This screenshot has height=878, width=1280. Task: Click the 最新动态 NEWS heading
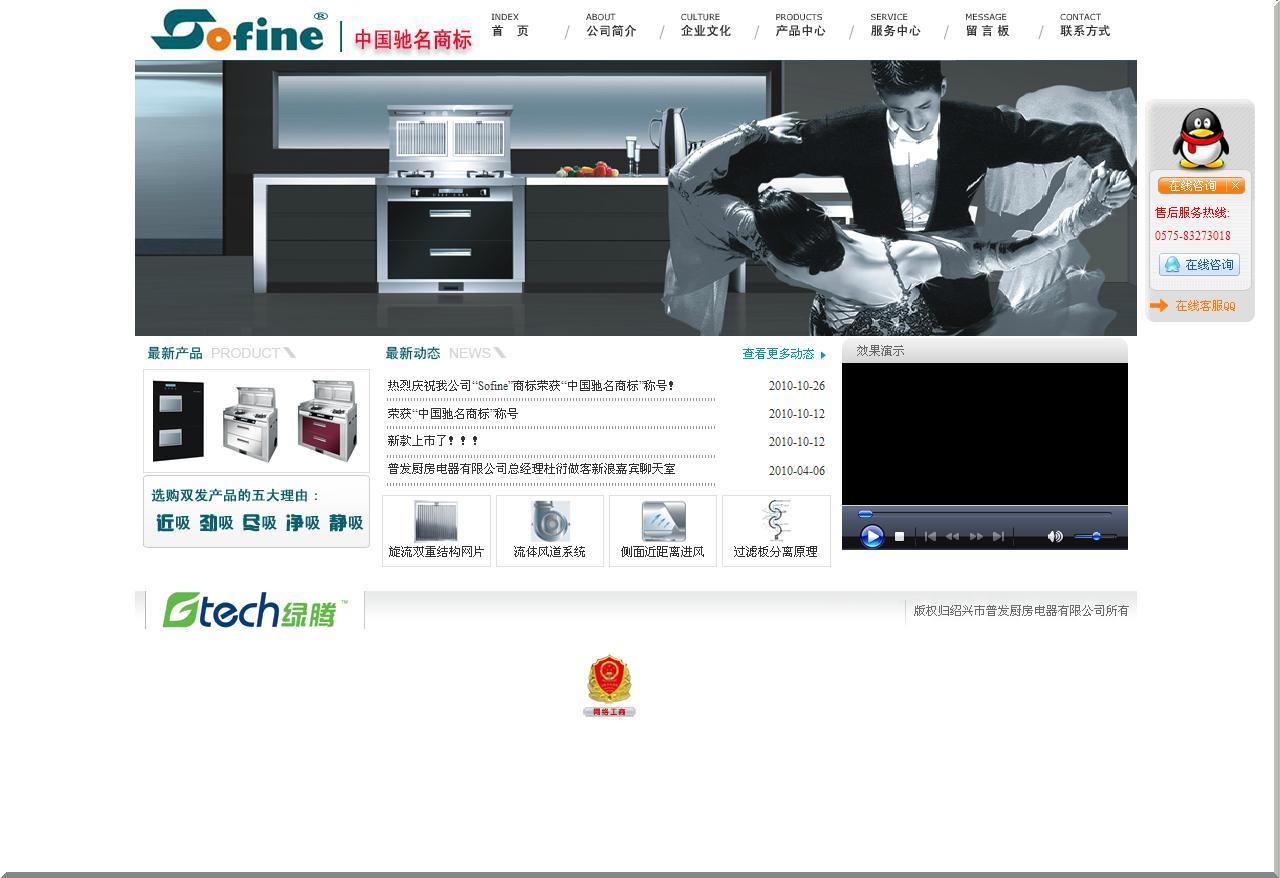coord(446,353)
